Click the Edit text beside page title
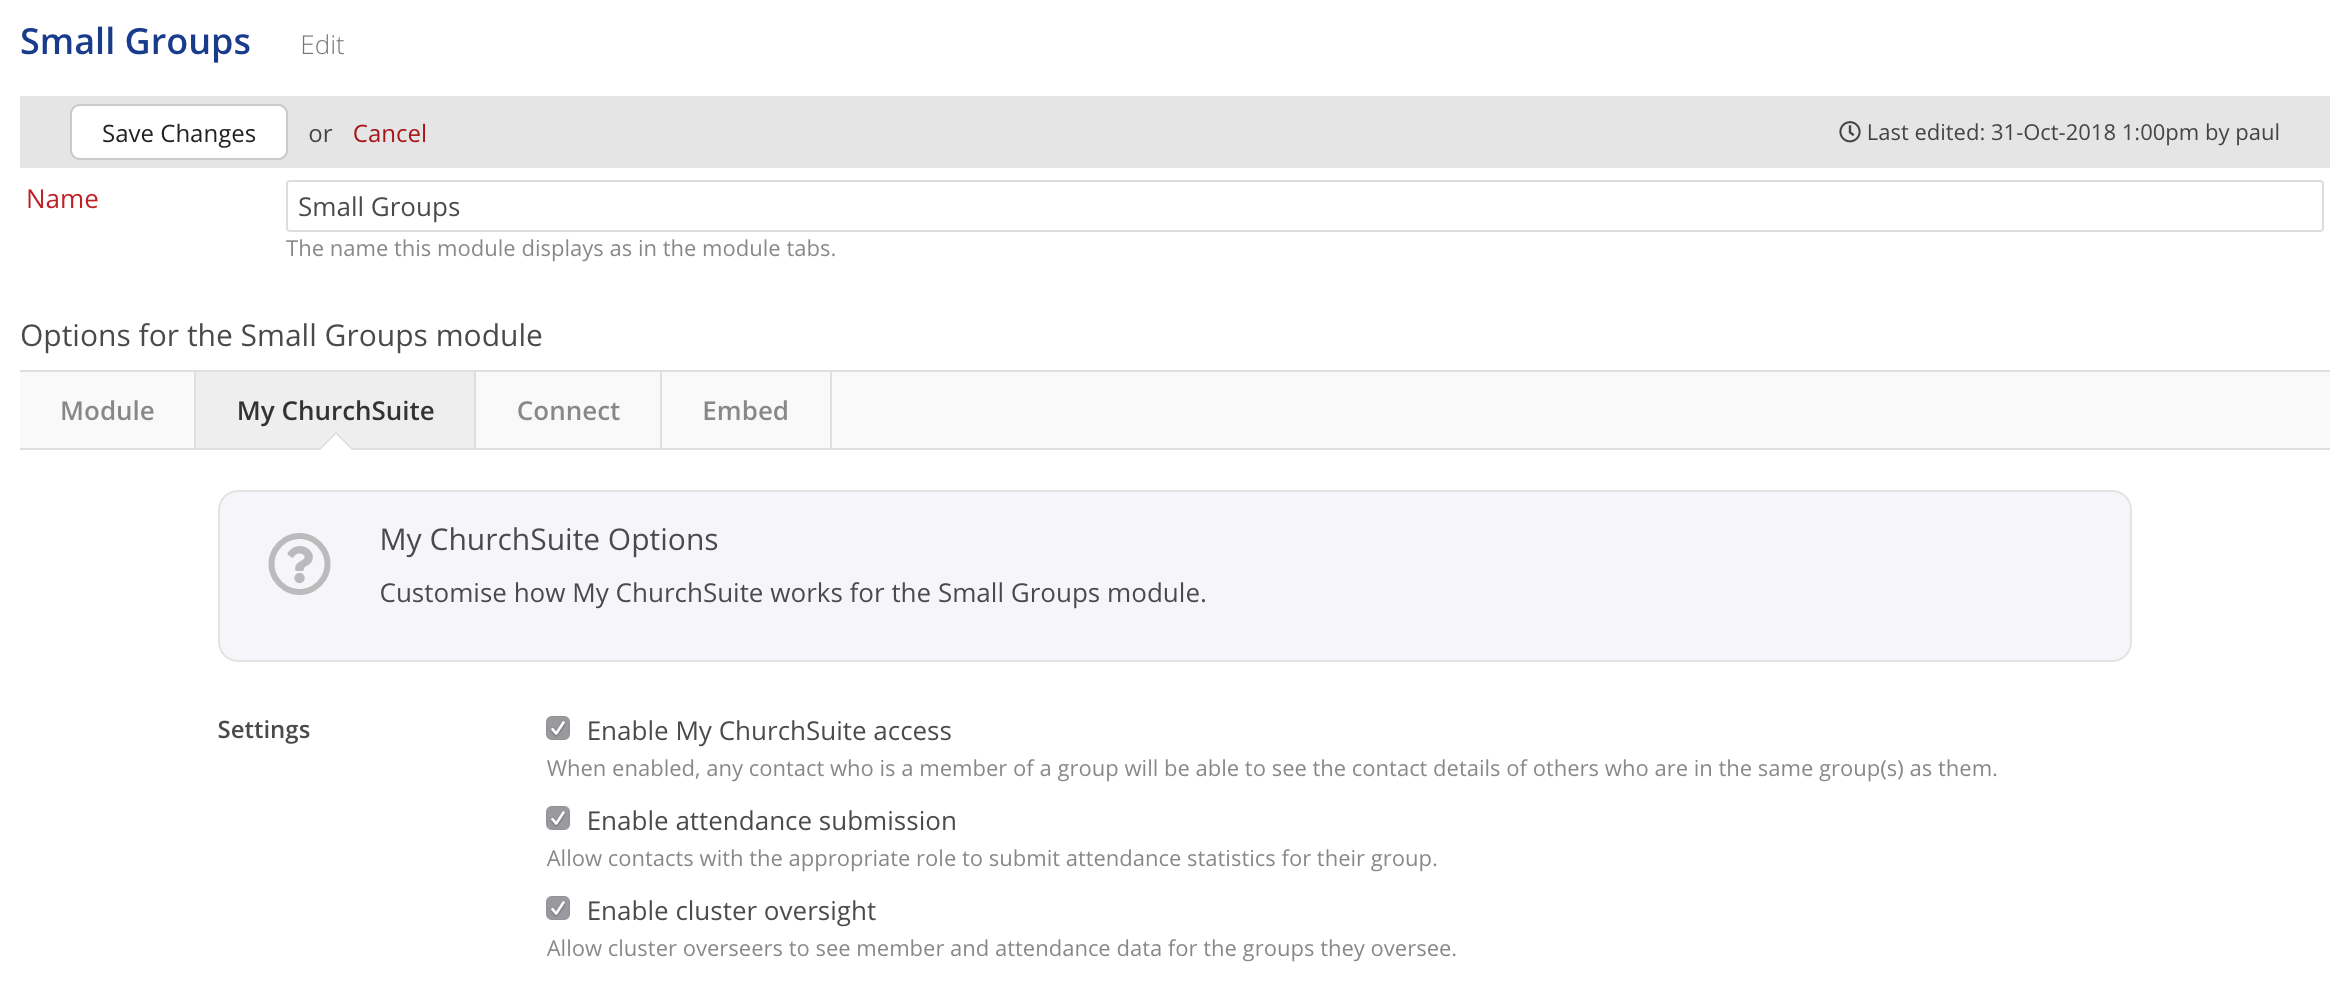The width and height of the screenshot is (2346, 988). click(322, 45)
